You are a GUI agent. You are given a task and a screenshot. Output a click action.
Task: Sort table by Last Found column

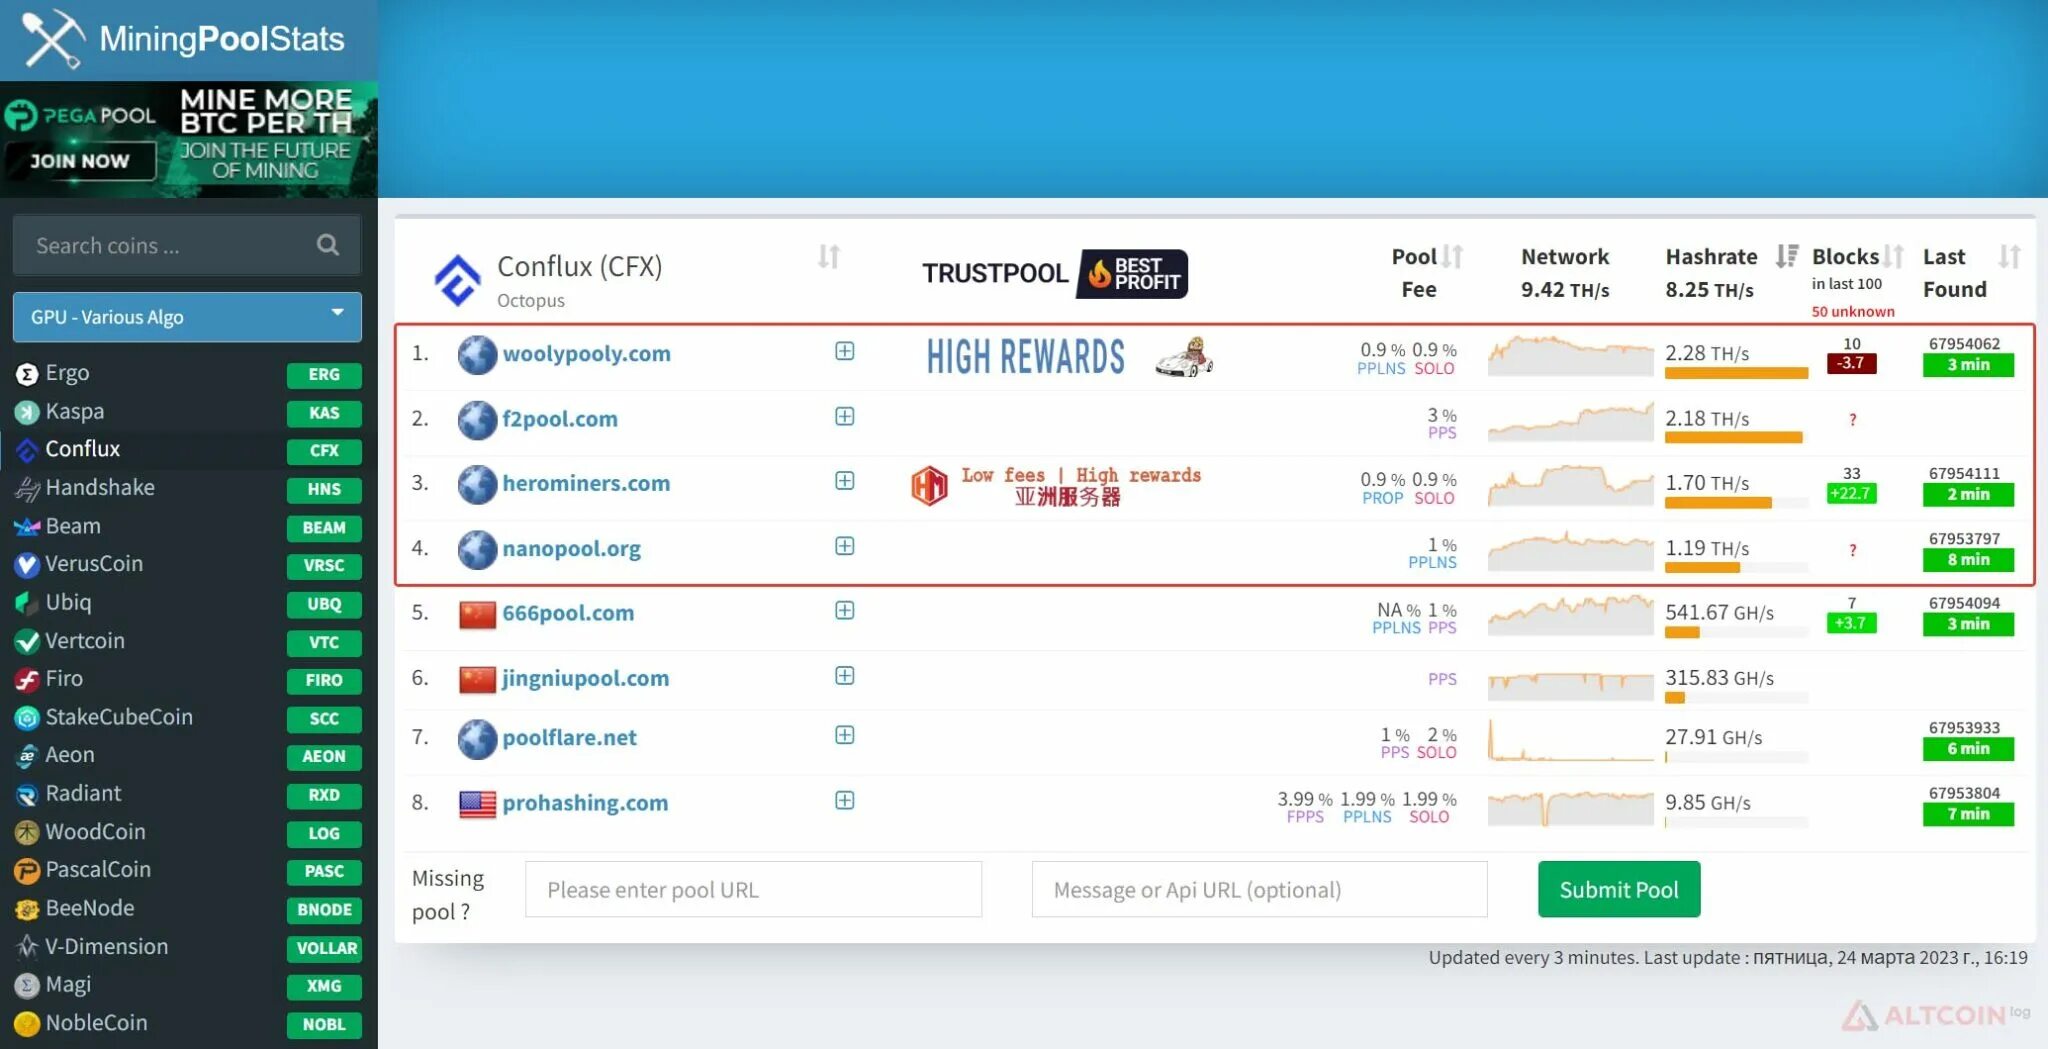[2010, 257]
